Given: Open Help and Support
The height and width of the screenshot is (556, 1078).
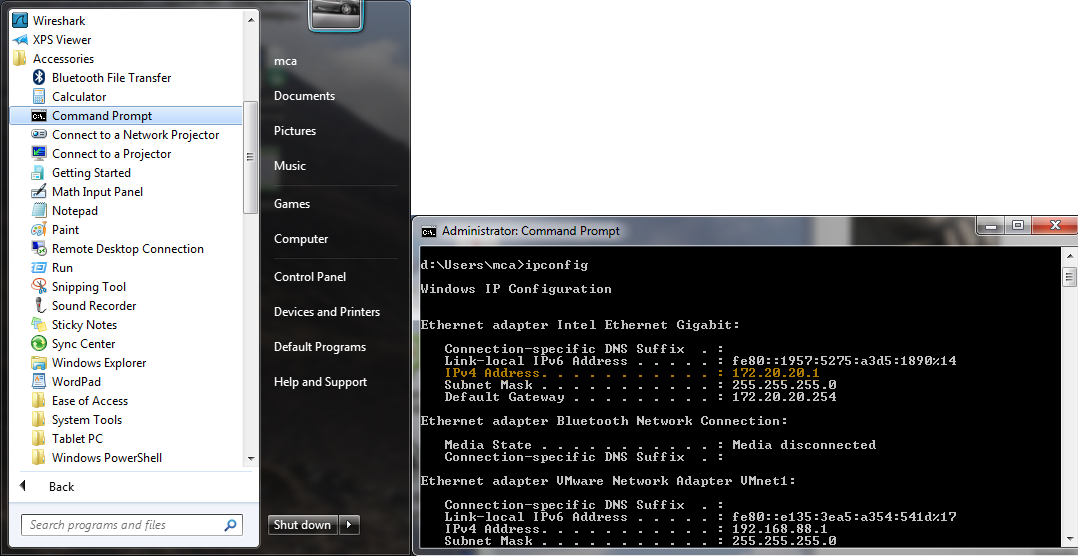Looking at the screenshot, I should click(x=320, y=381).
